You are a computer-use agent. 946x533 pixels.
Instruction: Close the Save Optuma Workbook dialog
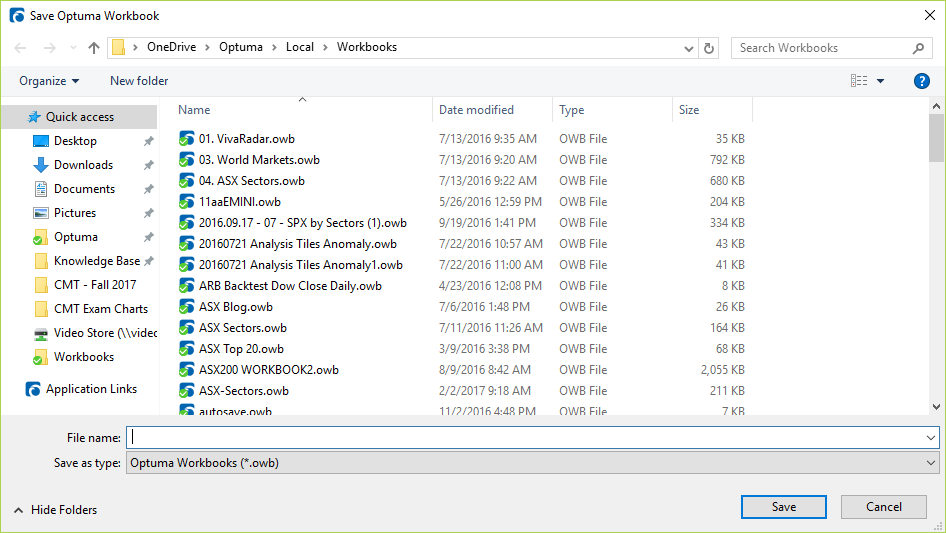[x=930, y=15]
